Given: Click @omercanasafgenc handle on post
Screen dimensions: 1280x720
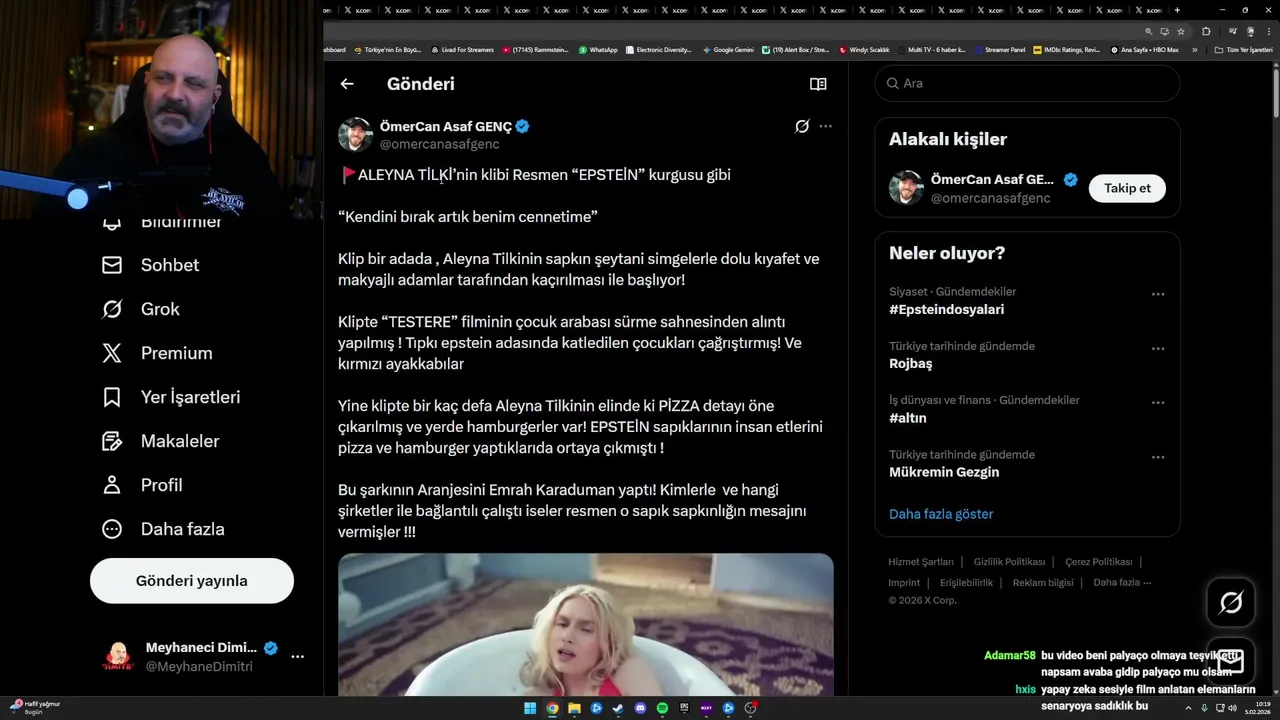Looking at the screenshot, I should click(x=440, y=145).
